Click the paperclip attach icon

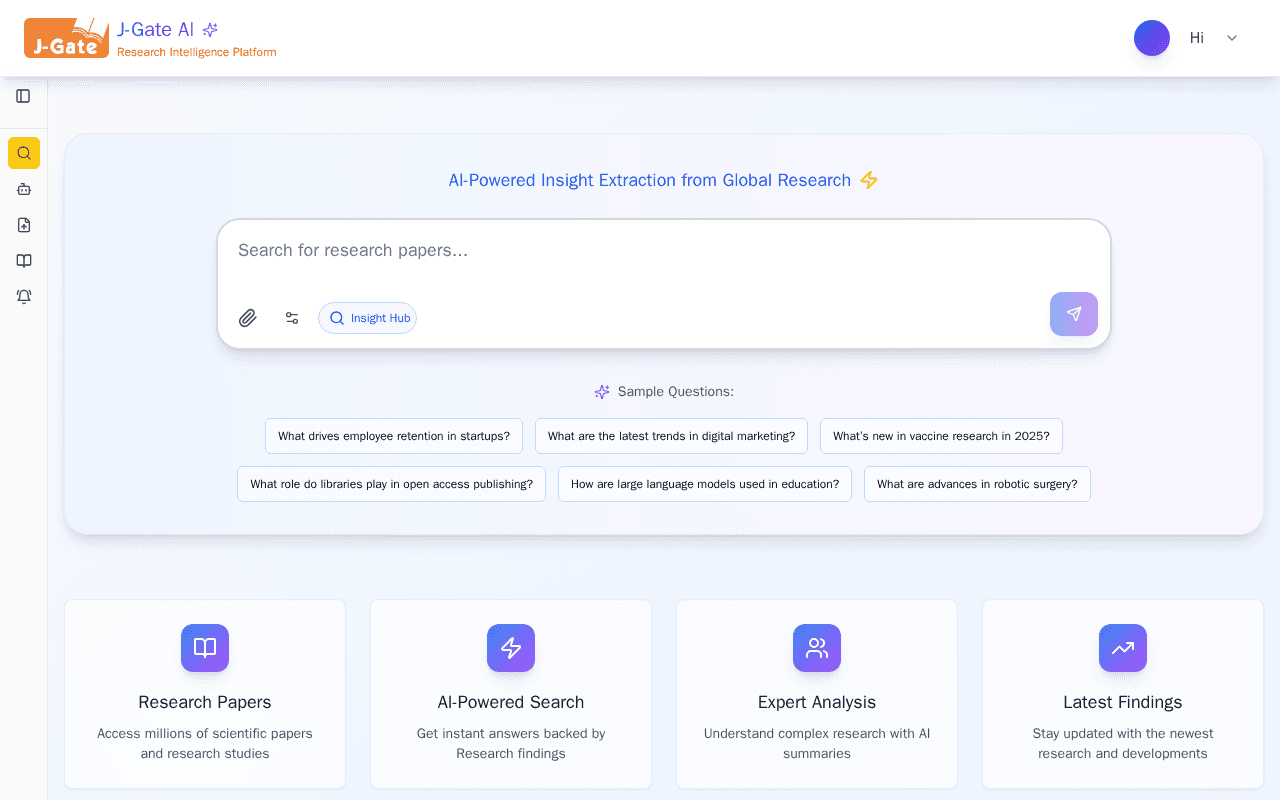[x=248, y=318]
